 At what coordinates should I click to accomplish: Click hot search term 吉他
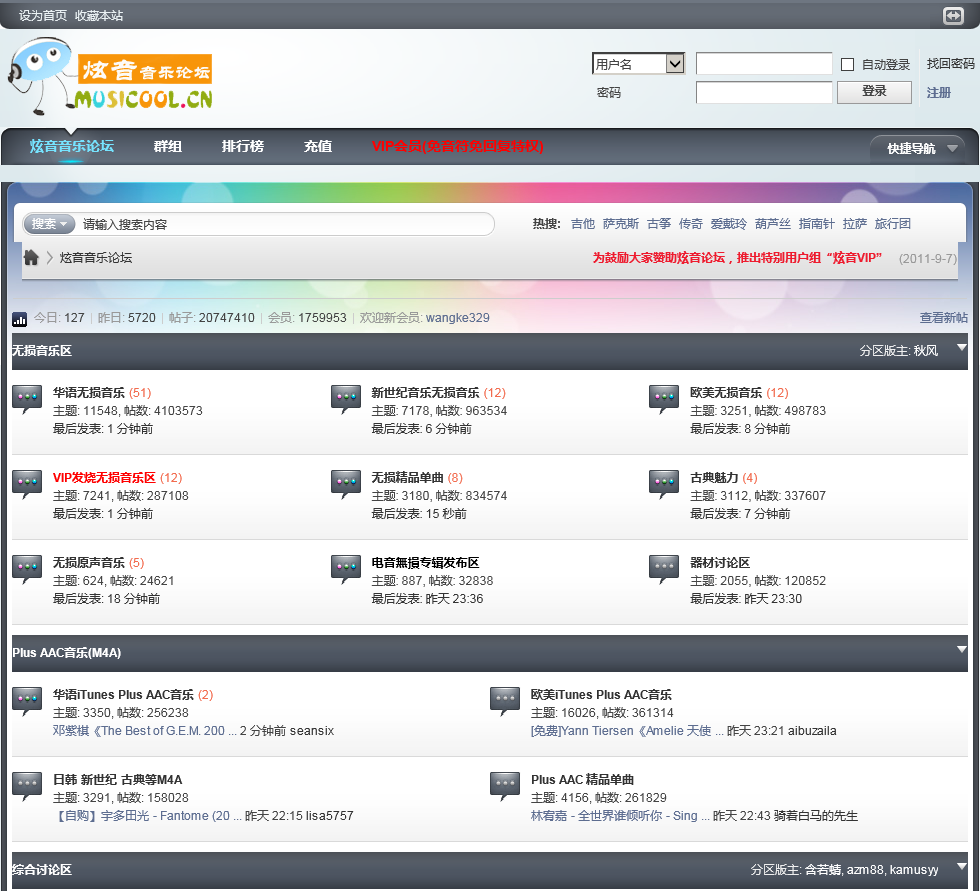click(582, 224)
